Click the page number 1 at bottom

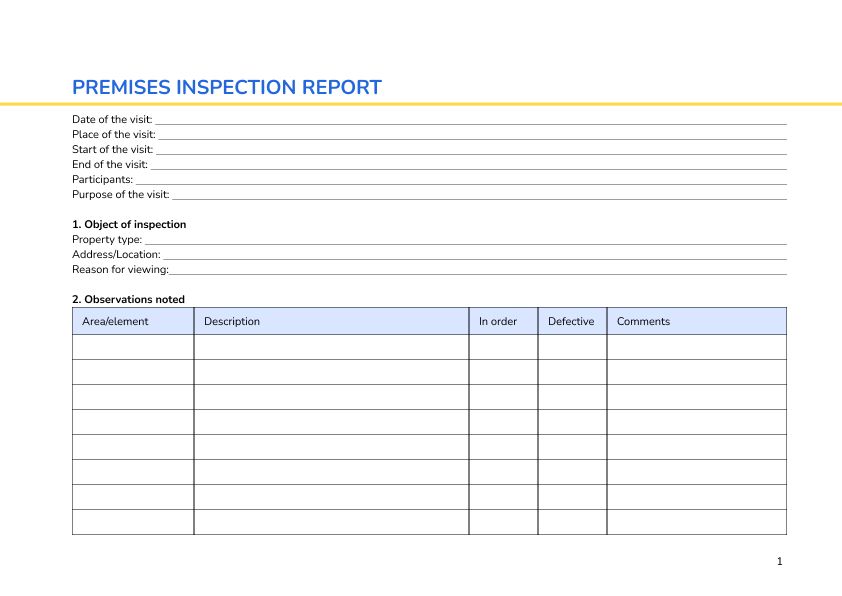point(779,561)
